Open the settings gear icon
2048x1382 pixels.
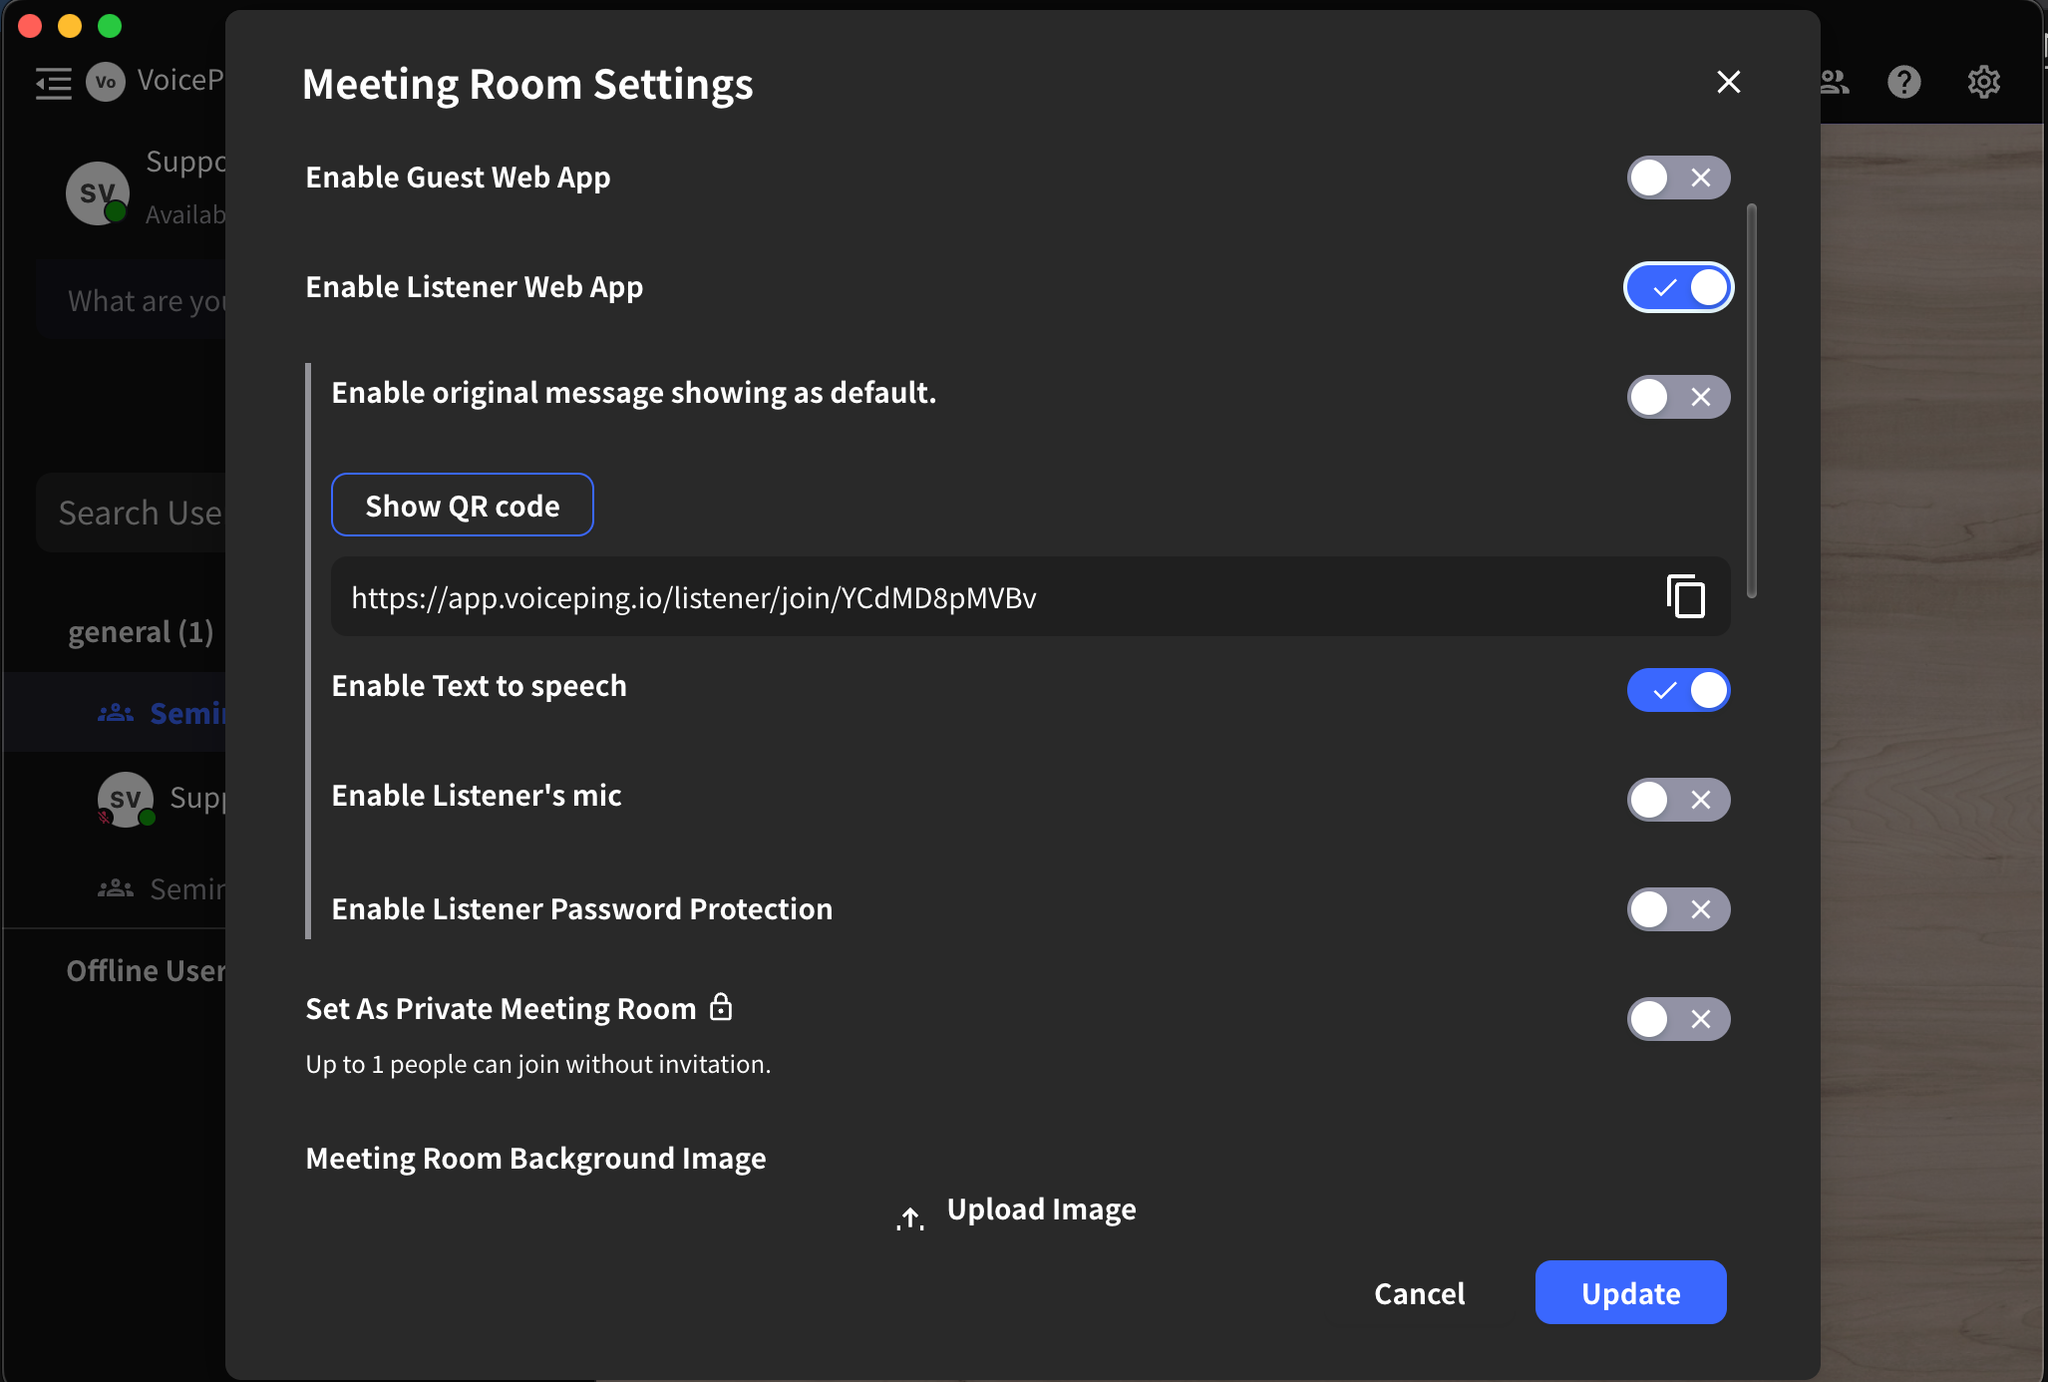click(1983, 82)
